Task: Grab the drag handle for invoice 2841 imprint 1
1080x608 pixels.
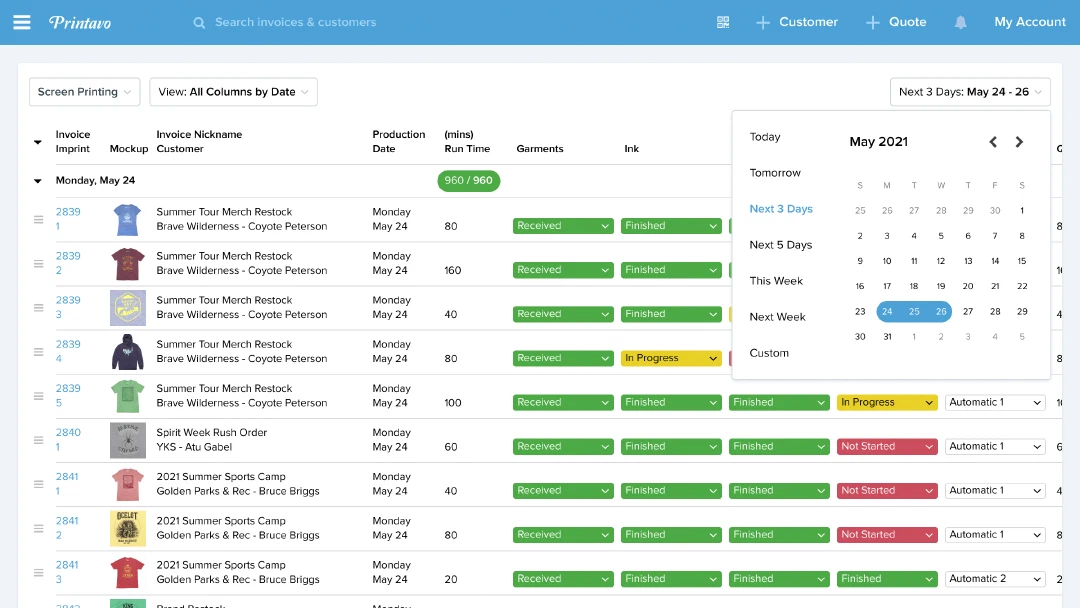Action: click(x=39, y=484)
